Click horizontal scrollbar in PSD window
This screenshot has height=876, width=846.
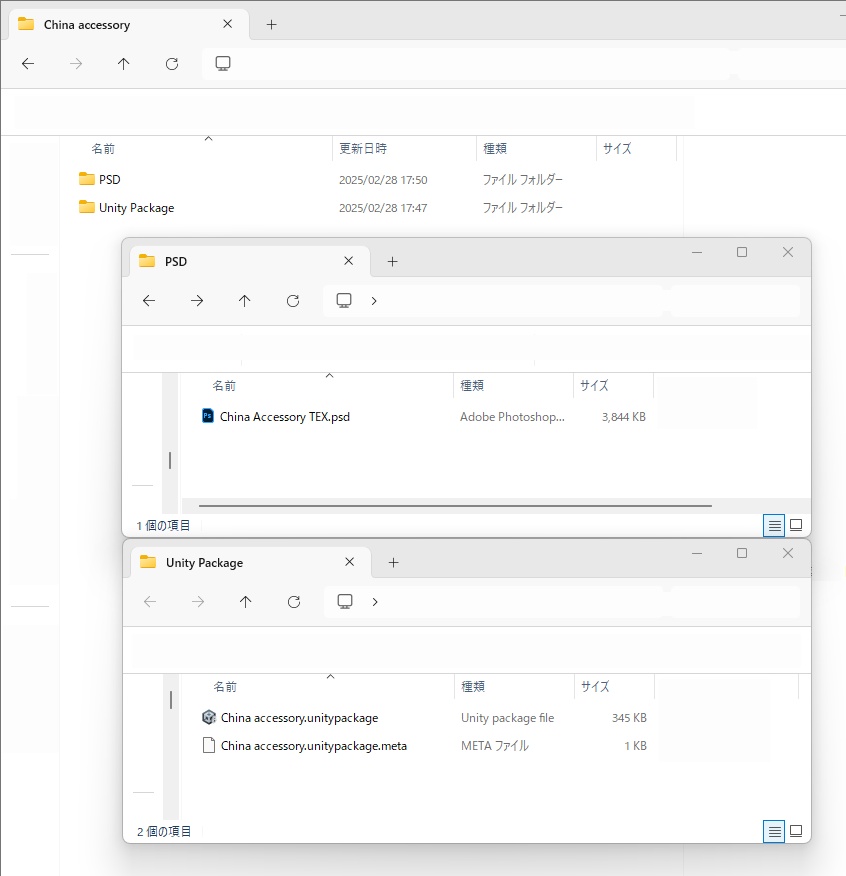pos(455,506)
